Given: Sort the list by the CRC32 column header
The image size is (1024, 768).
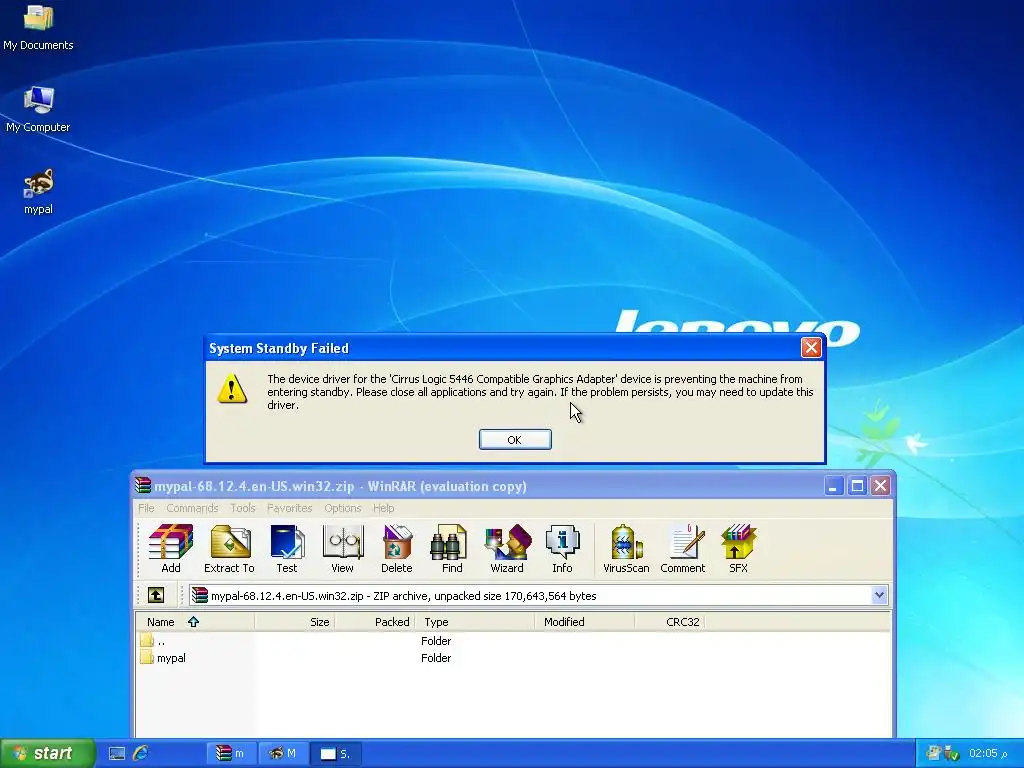Looking at the screenshot, I should (x=669, y=622).
